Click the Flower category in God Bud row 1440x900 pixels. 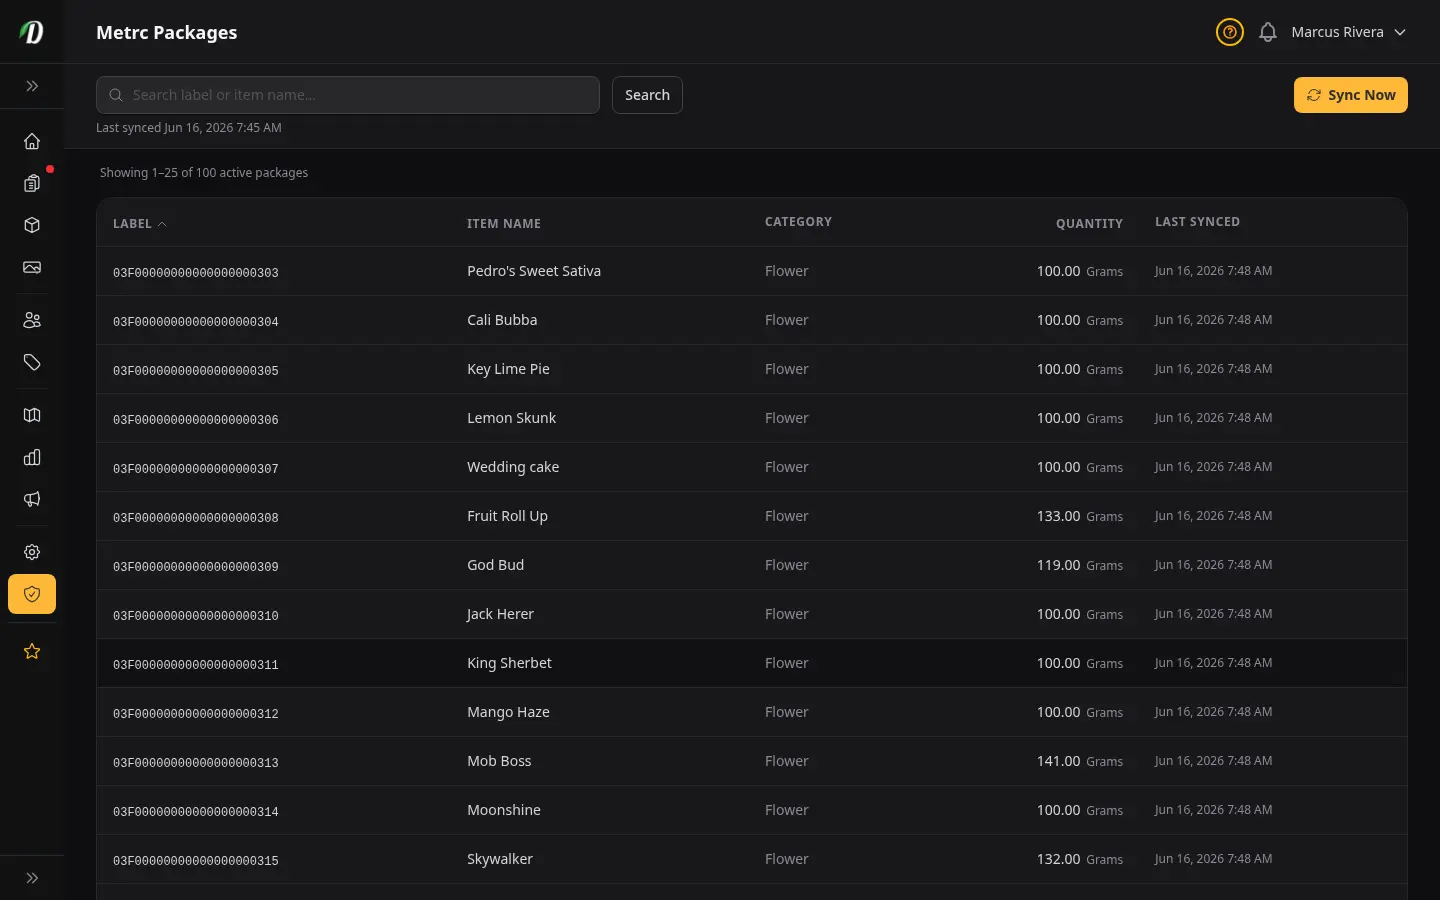[x=786, y=565]
